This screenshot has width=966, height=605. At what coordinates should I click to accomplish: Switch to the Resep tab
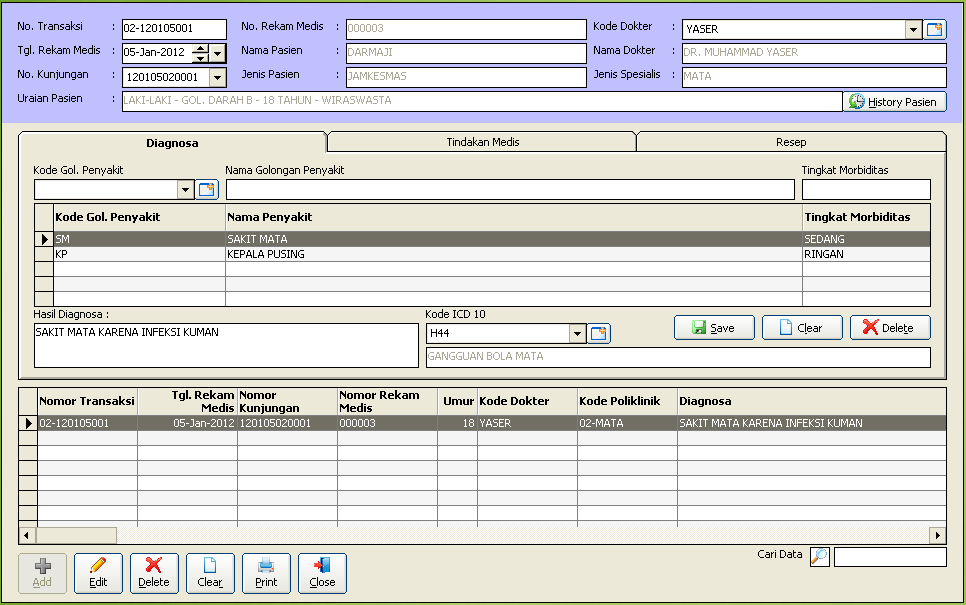790,142
